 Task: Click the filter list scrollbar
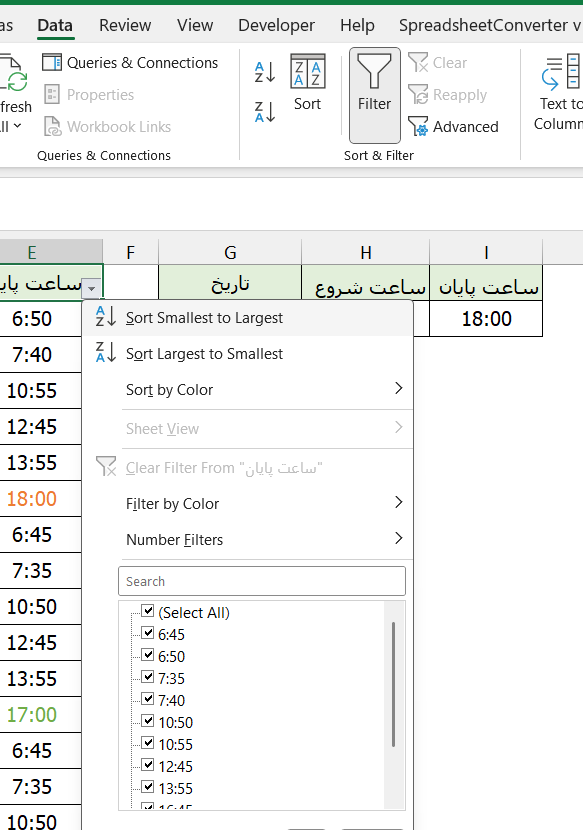pyautogui.click(x=393, y=684)
